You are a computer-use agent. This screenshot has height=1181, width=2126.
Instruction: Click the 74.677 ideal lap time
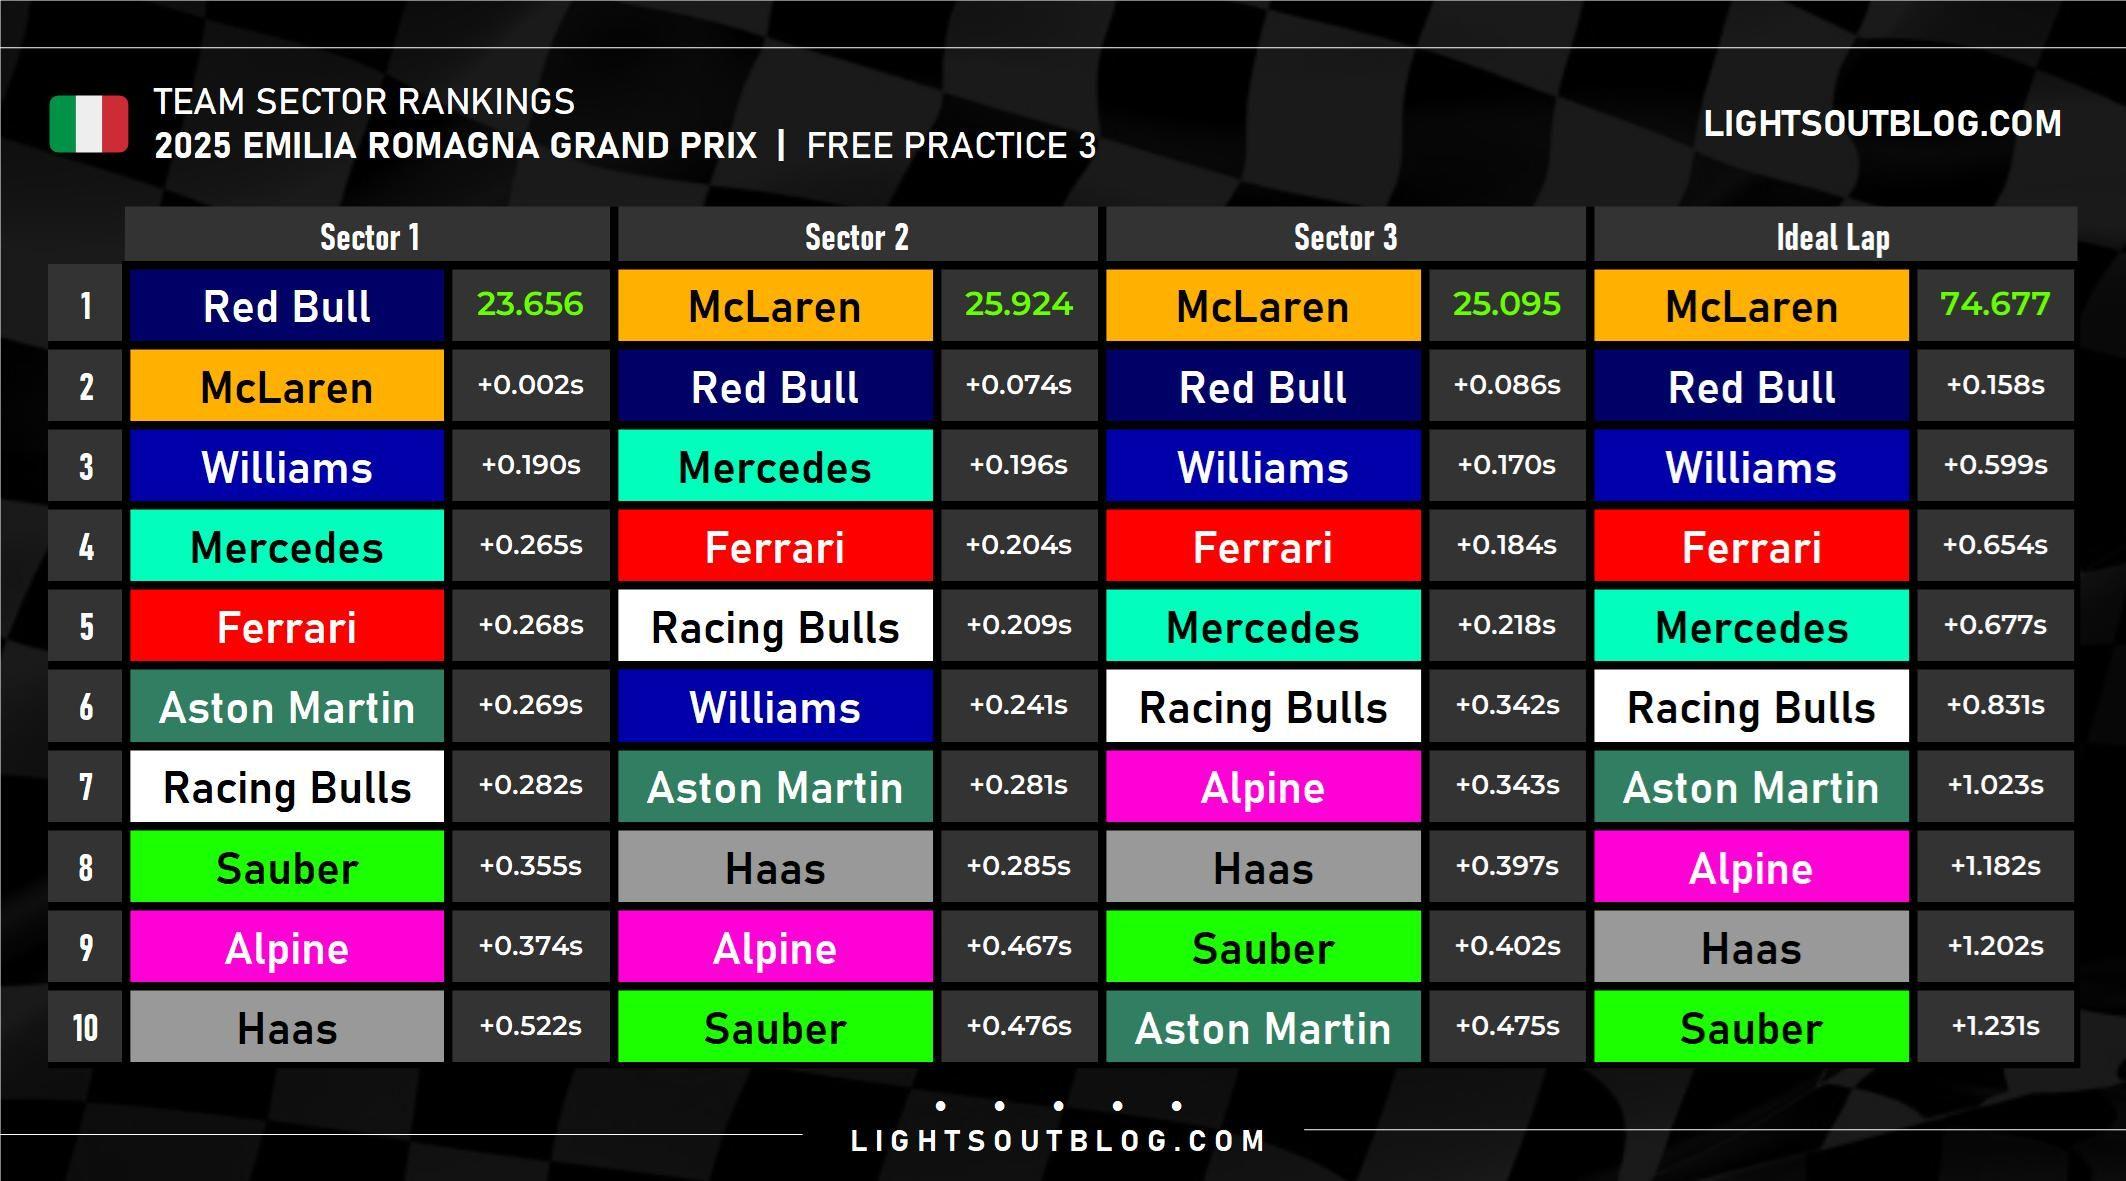[1995, 305]
